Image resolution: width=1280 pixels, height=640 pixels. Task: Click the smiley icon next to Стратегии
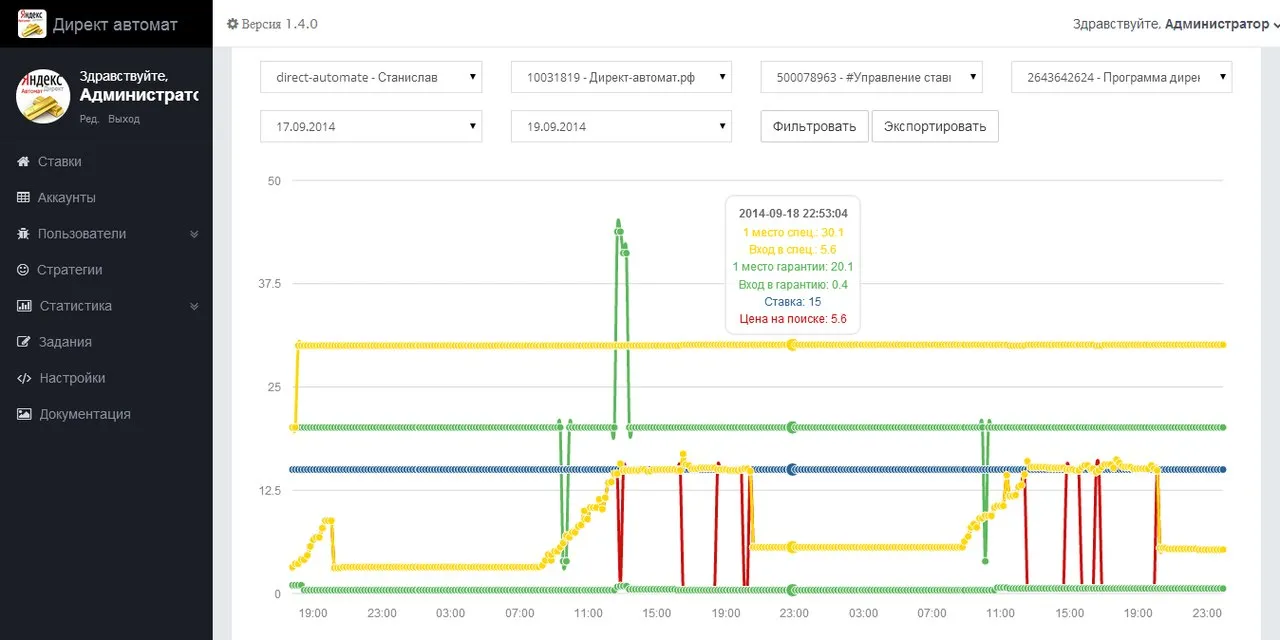(x=23, y=270)
